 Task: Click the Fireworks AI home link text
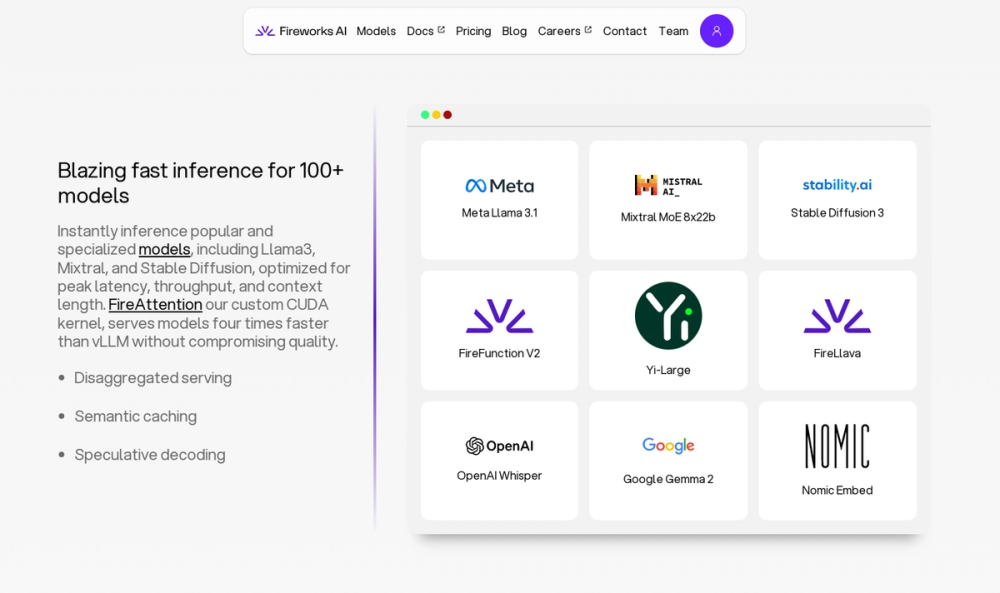click(313, 31)
